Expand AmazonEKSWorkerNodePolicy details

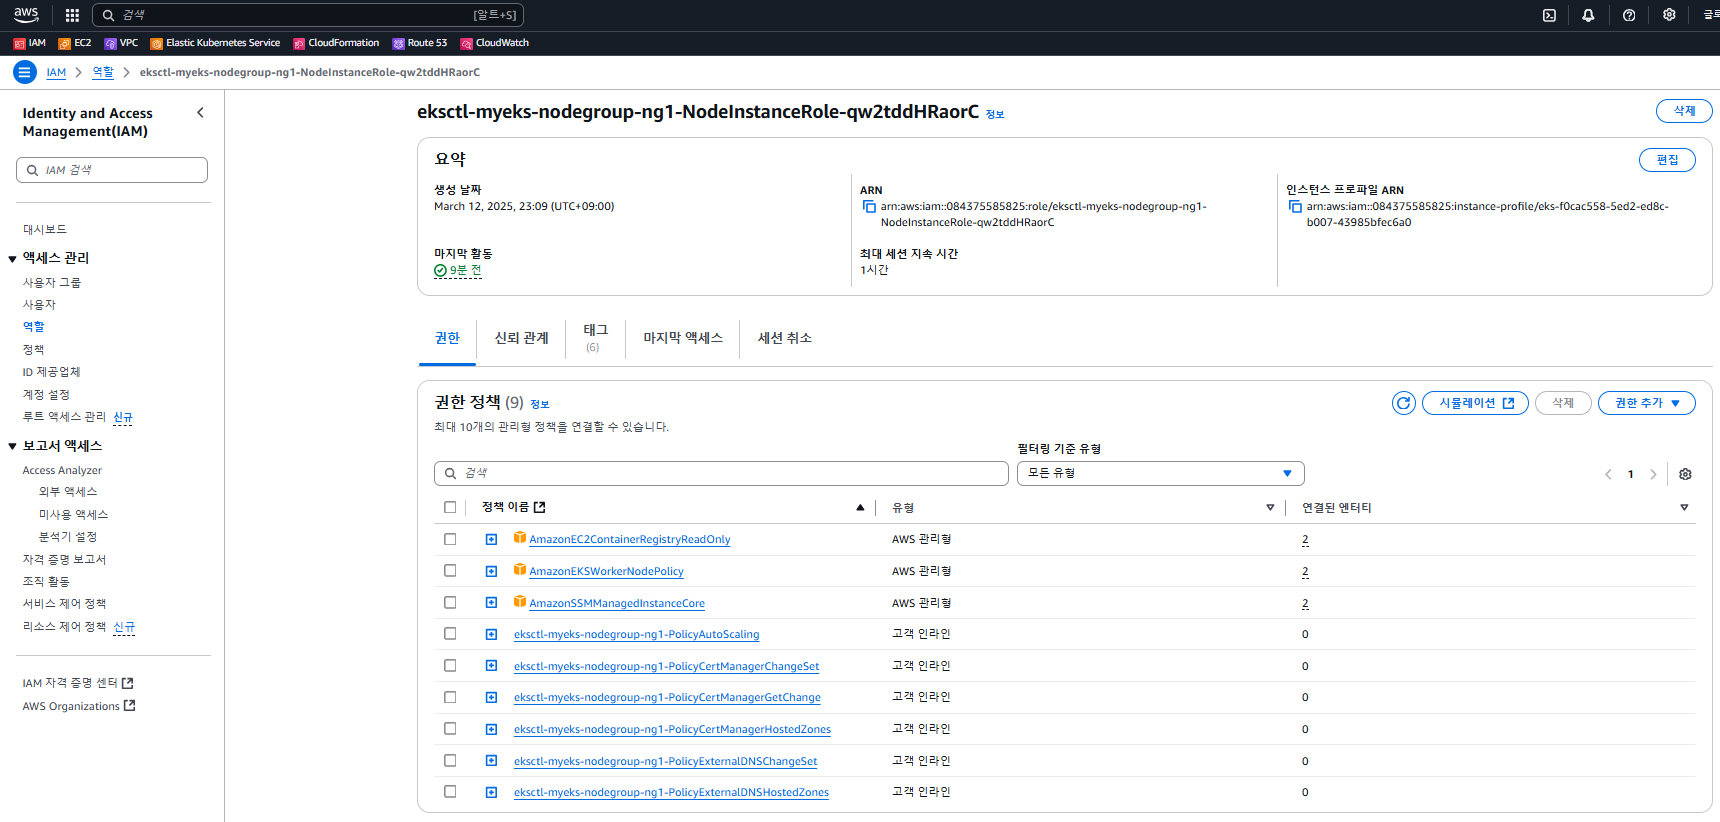click(491, 571)
